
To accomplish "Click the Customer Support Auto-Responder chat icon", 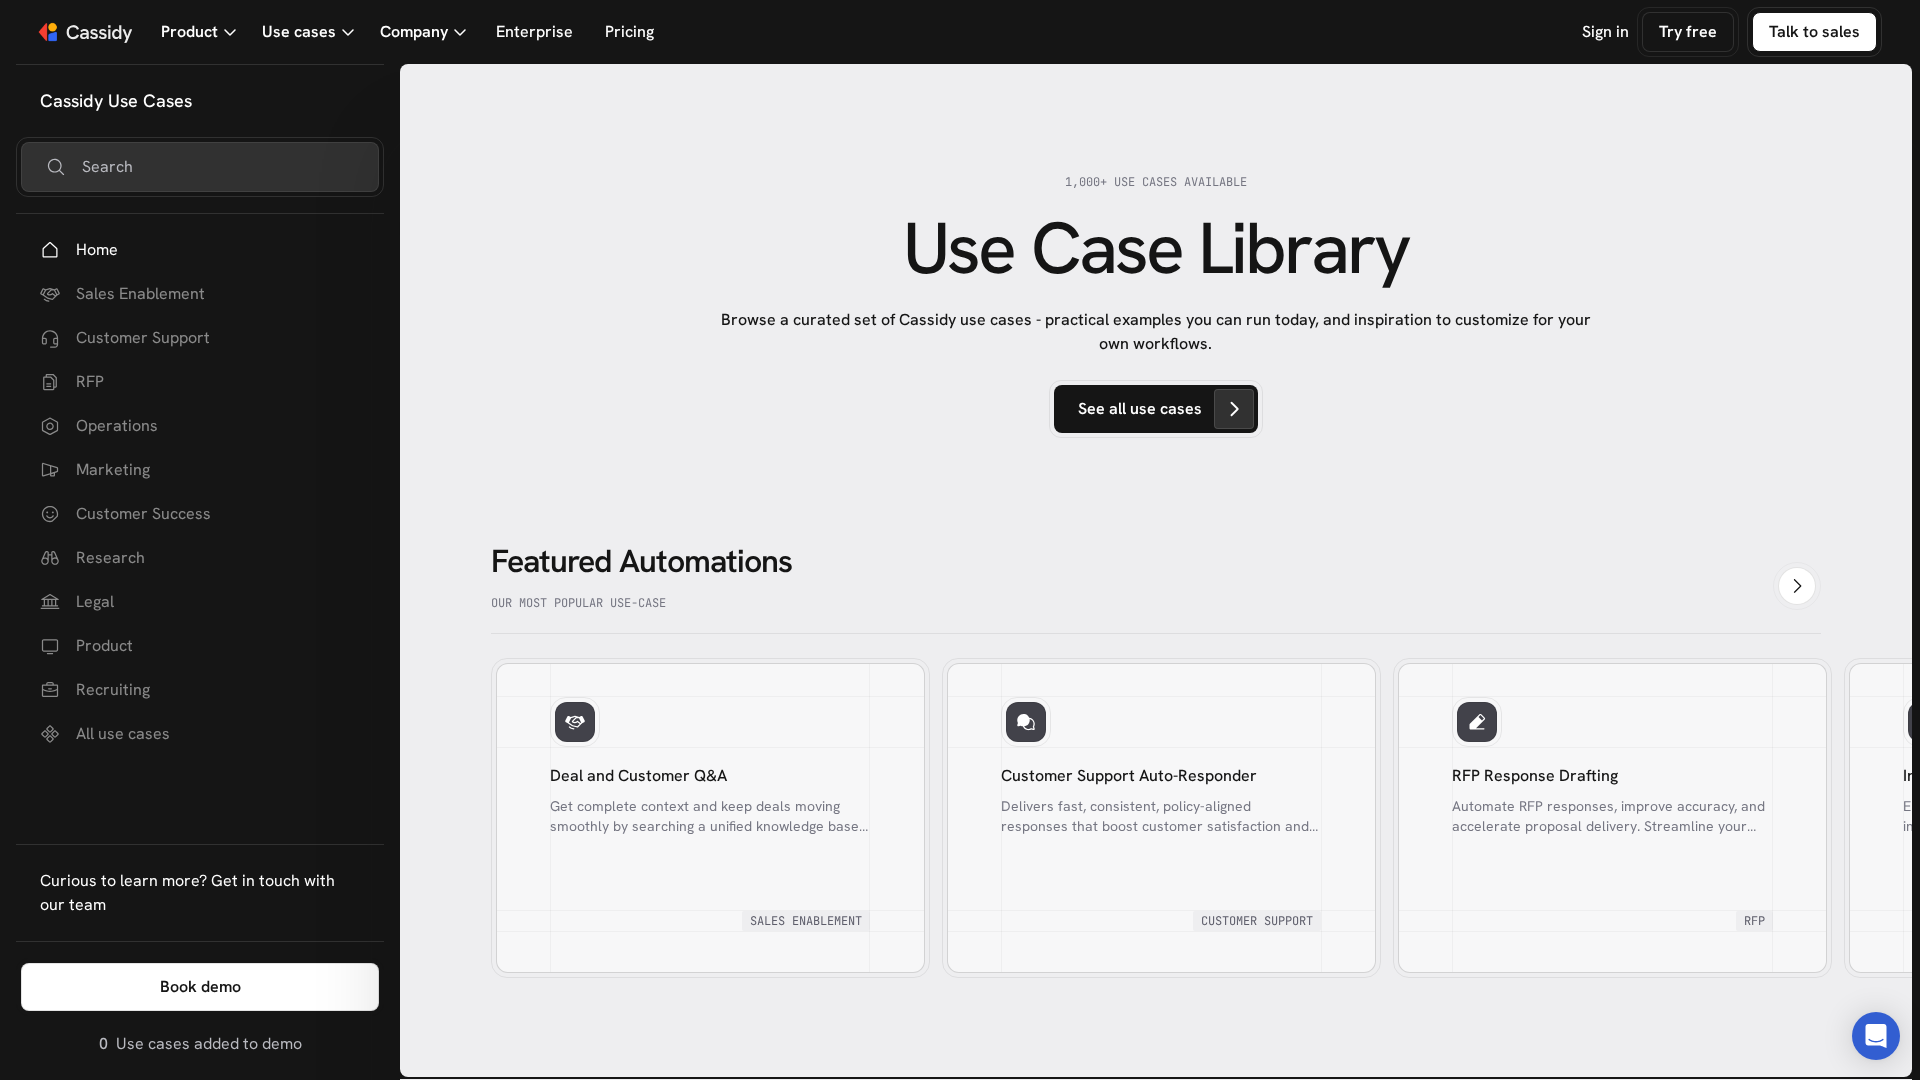I will coord(1025,722).
